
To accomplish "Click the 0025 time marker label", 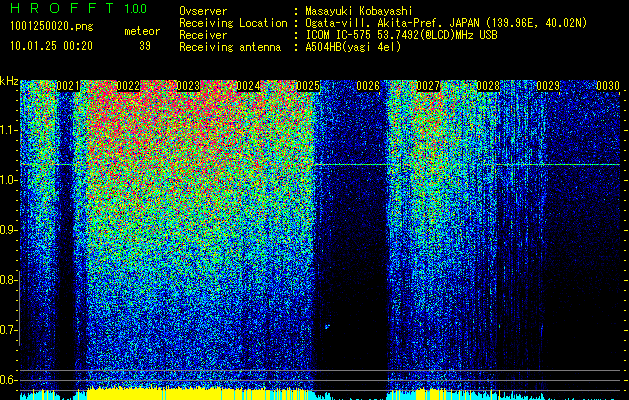I will 308,86.
